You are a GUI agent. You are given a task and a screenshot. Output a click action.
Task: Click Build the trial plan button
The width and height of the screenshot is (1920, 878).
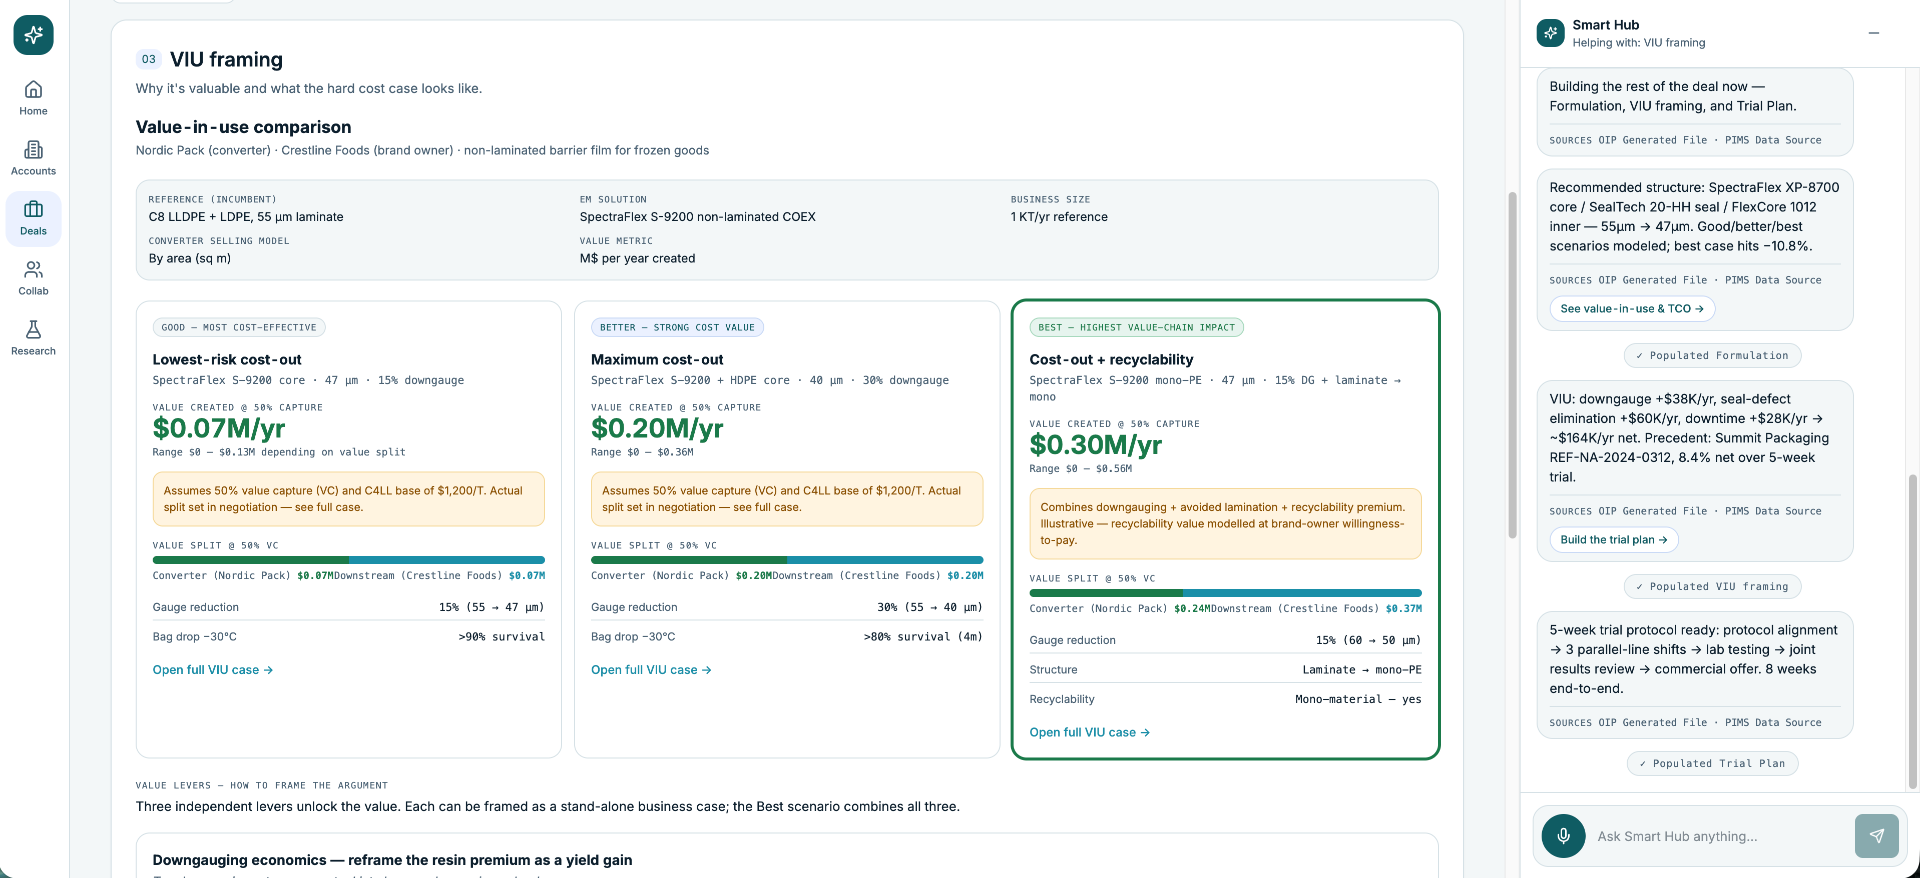(x=1613, y=540)
